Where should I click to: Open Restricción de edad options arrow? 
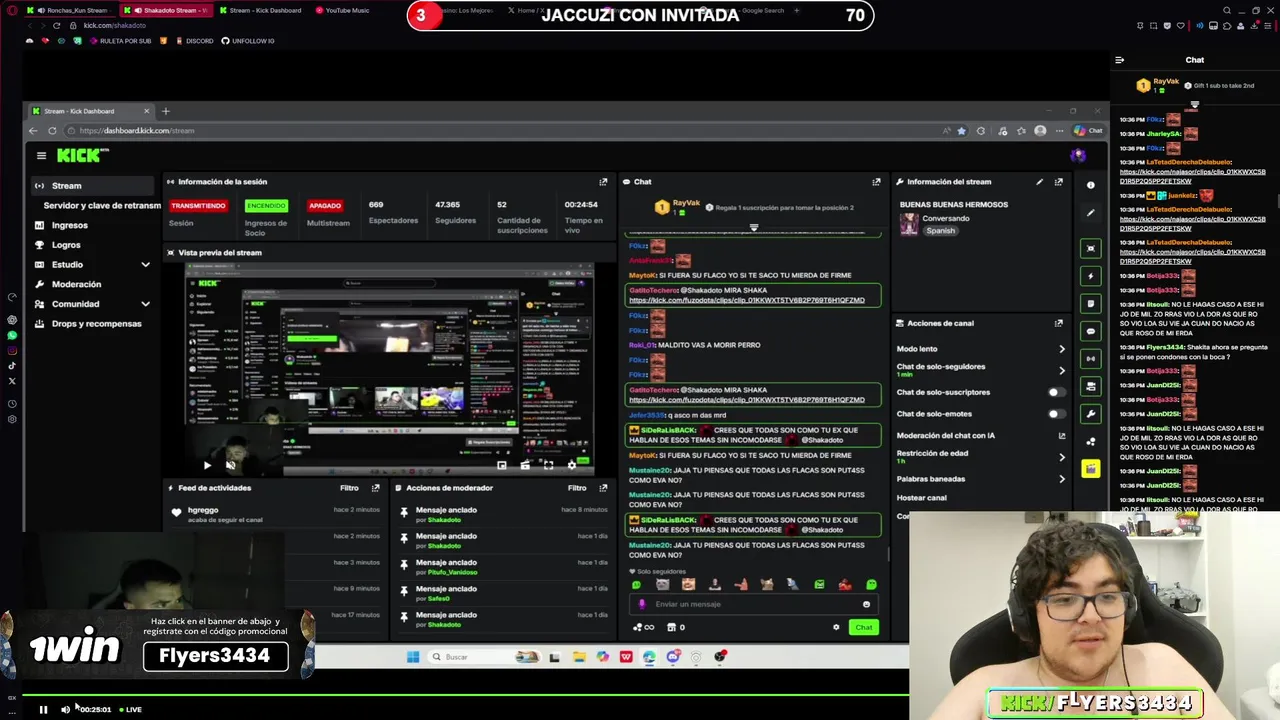click(x=1062, y=457)
